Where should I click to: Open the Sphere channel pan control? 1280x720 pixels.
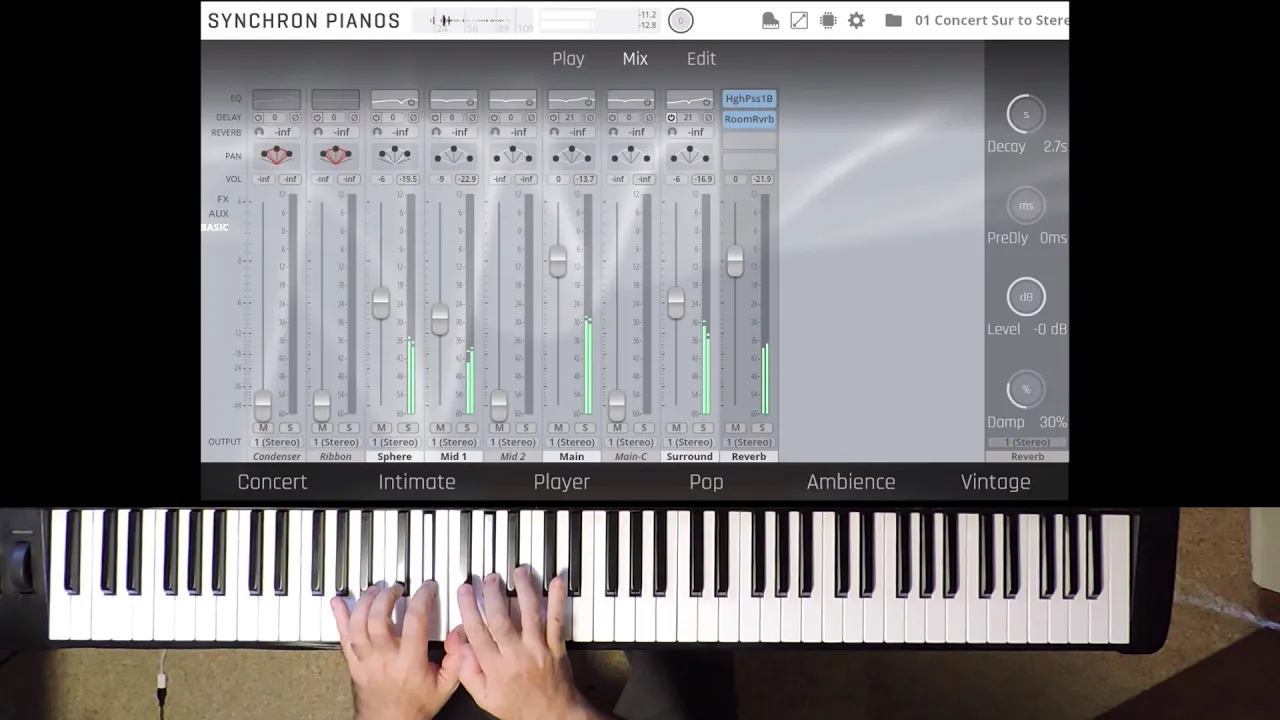pyautogui.click(x=394, y=155)
